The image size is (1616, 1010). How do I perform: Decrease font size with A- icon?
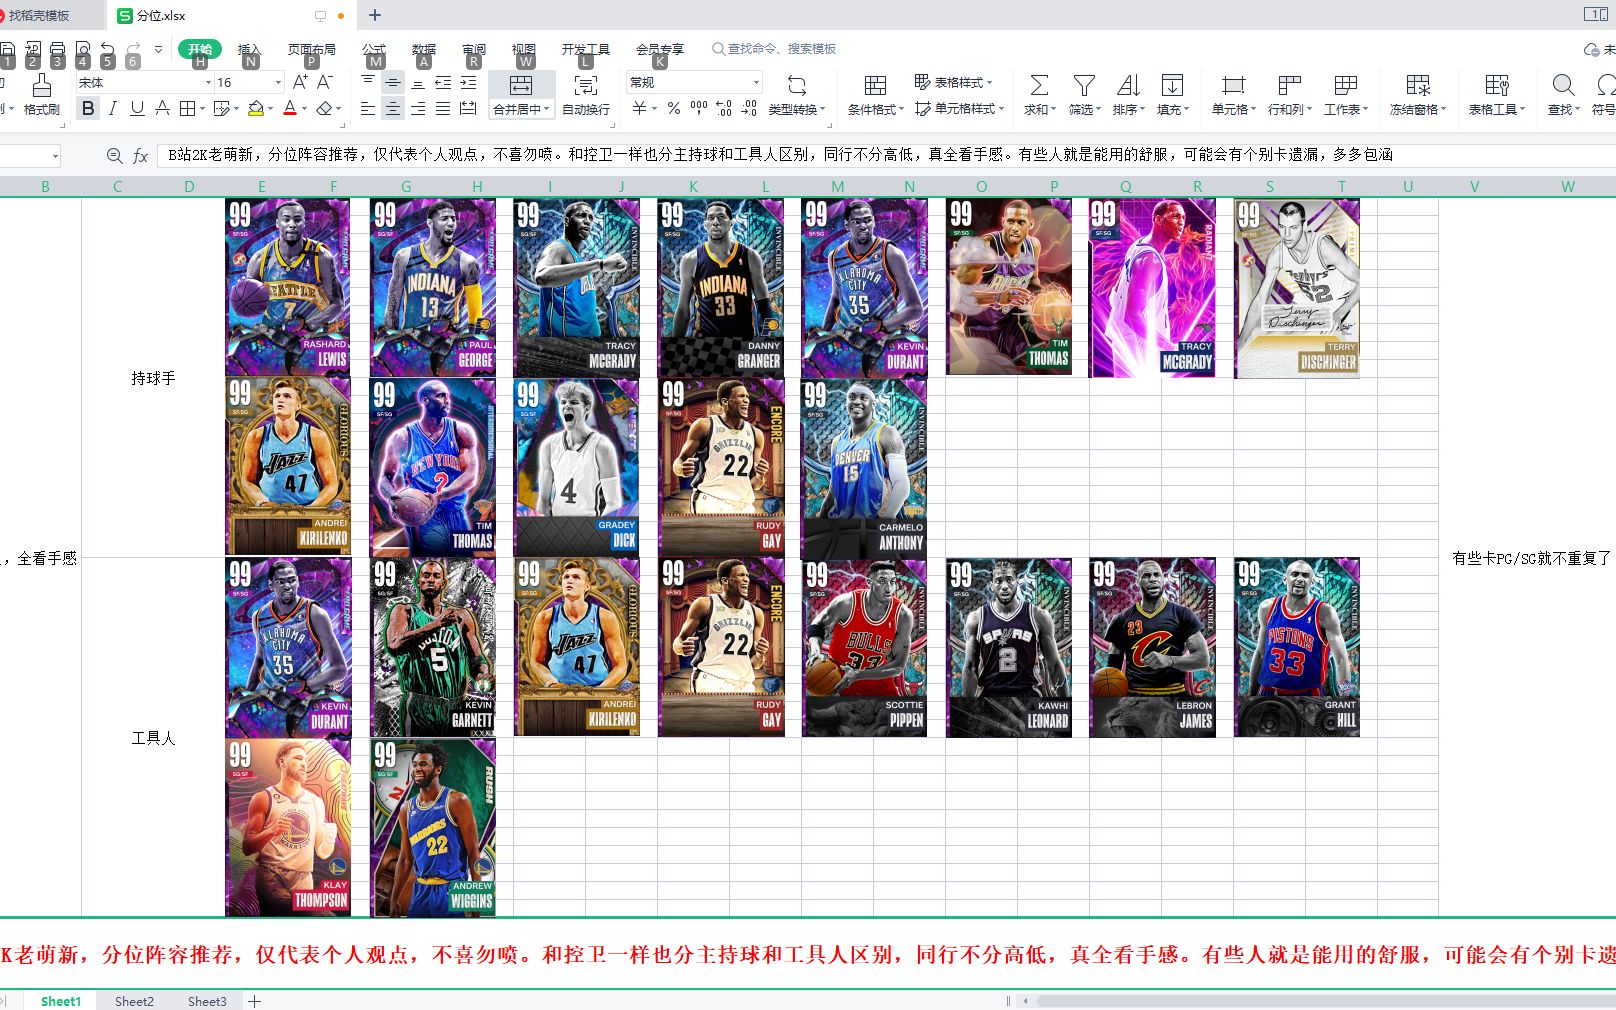point(325,82)
